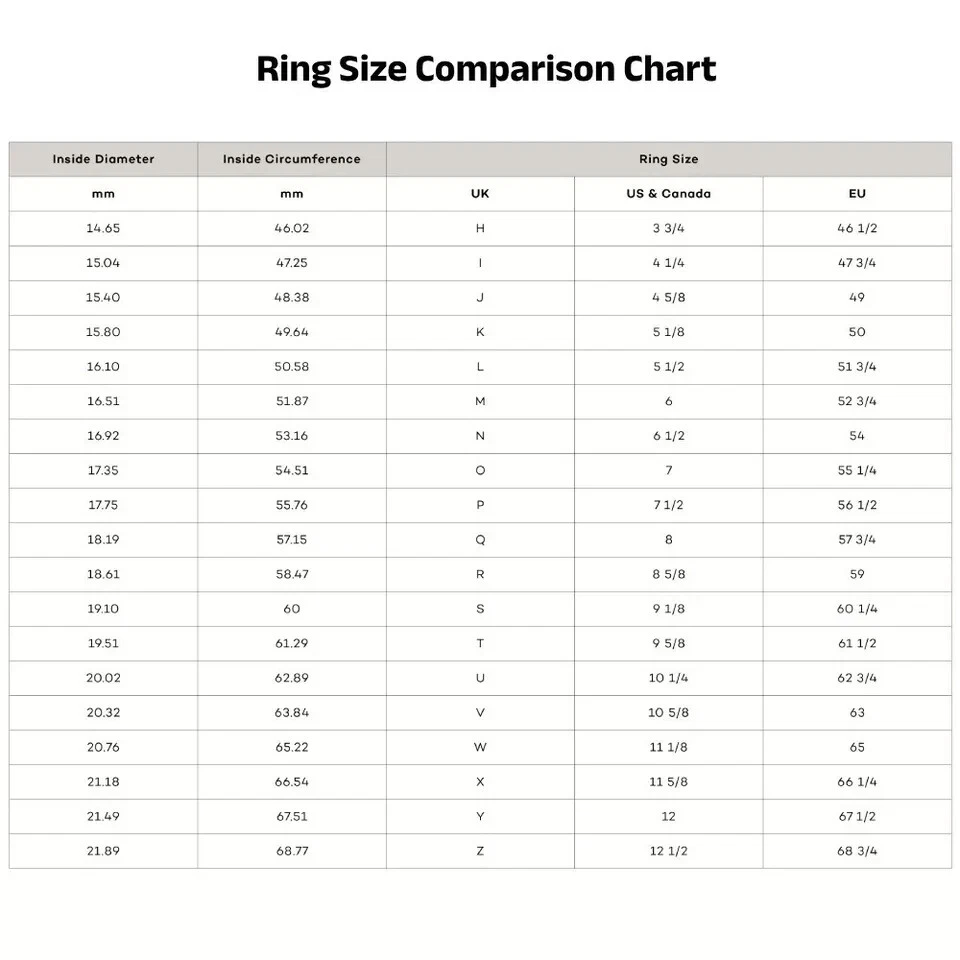Select diameter value 14.65

[103, 228]
